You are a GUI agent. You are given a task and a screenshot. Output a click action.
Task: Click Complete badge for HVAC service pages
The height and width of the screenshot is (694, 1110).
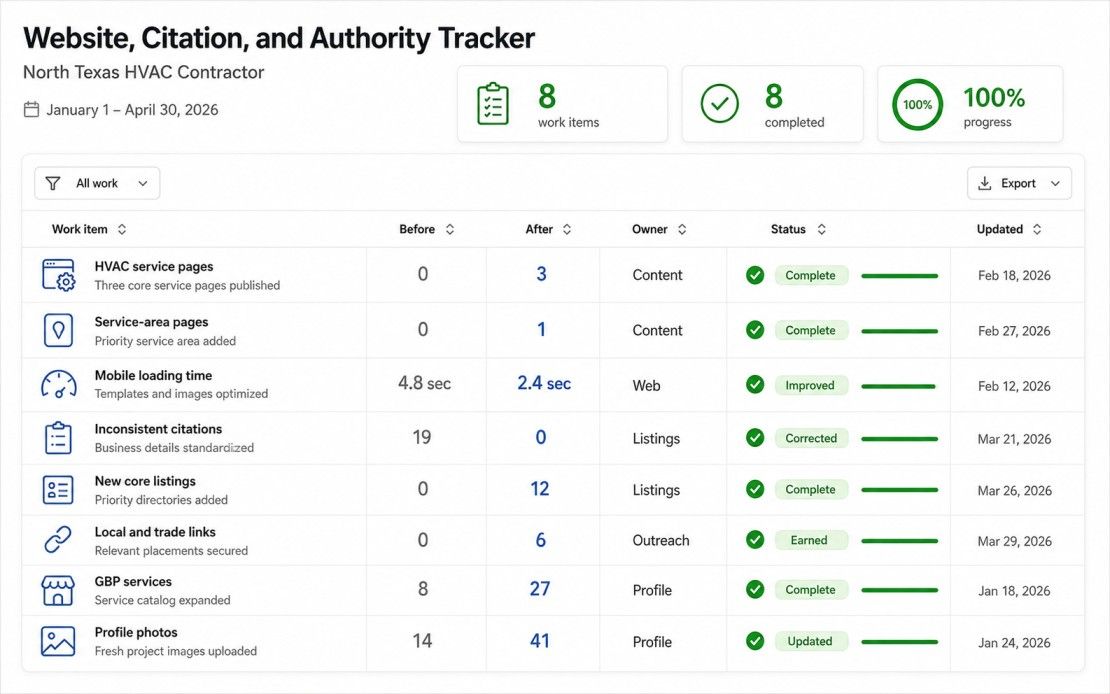click(x=811, y=275)
